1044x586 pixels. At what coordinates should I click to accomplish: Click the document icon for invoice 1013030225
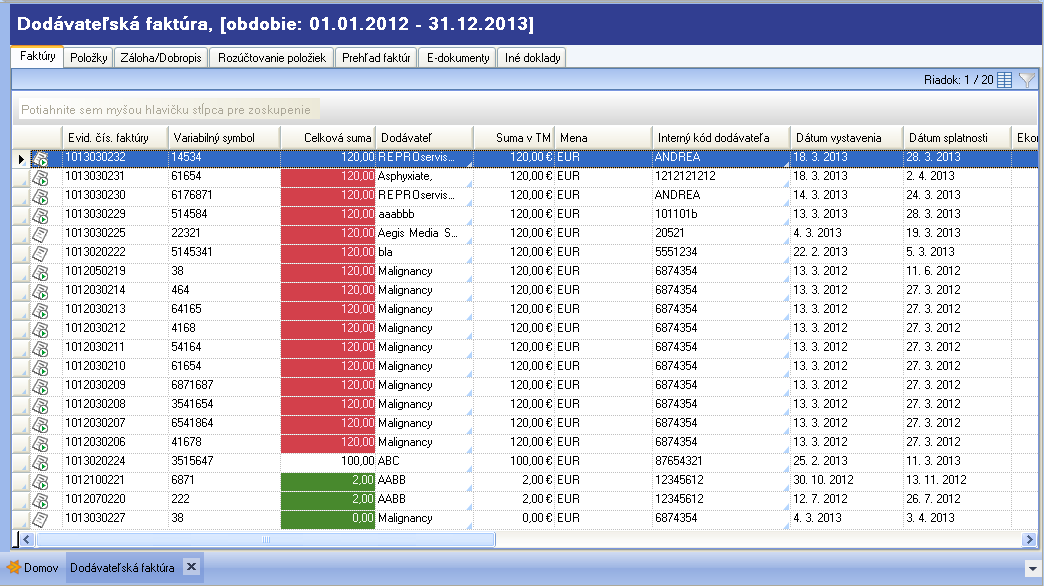(x=40, y=235)
